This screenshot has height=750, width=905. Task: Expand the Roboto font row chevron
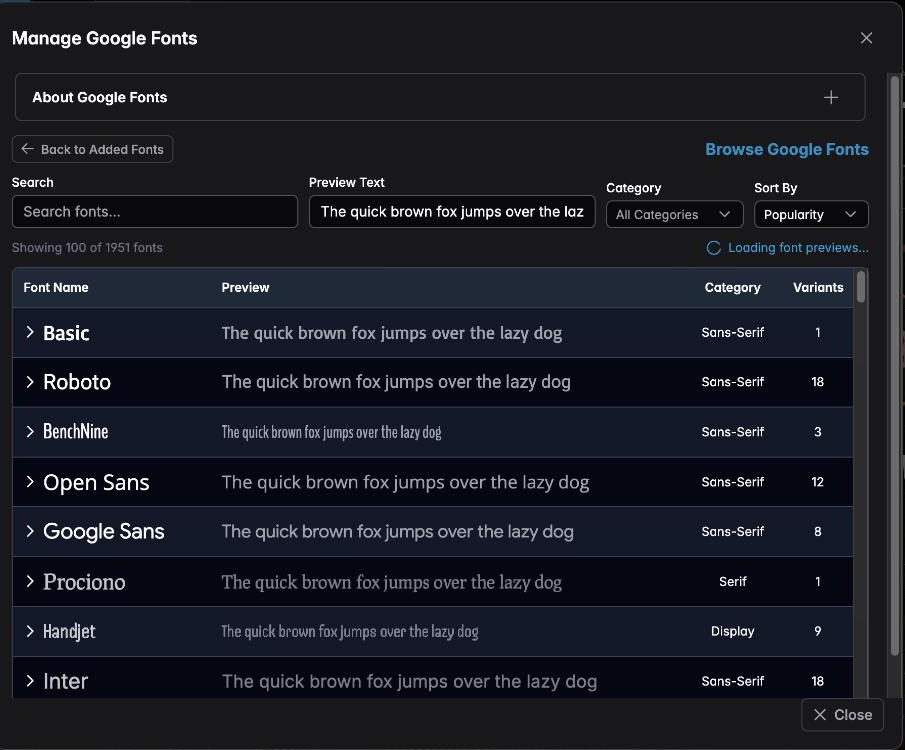click(30, 382)
